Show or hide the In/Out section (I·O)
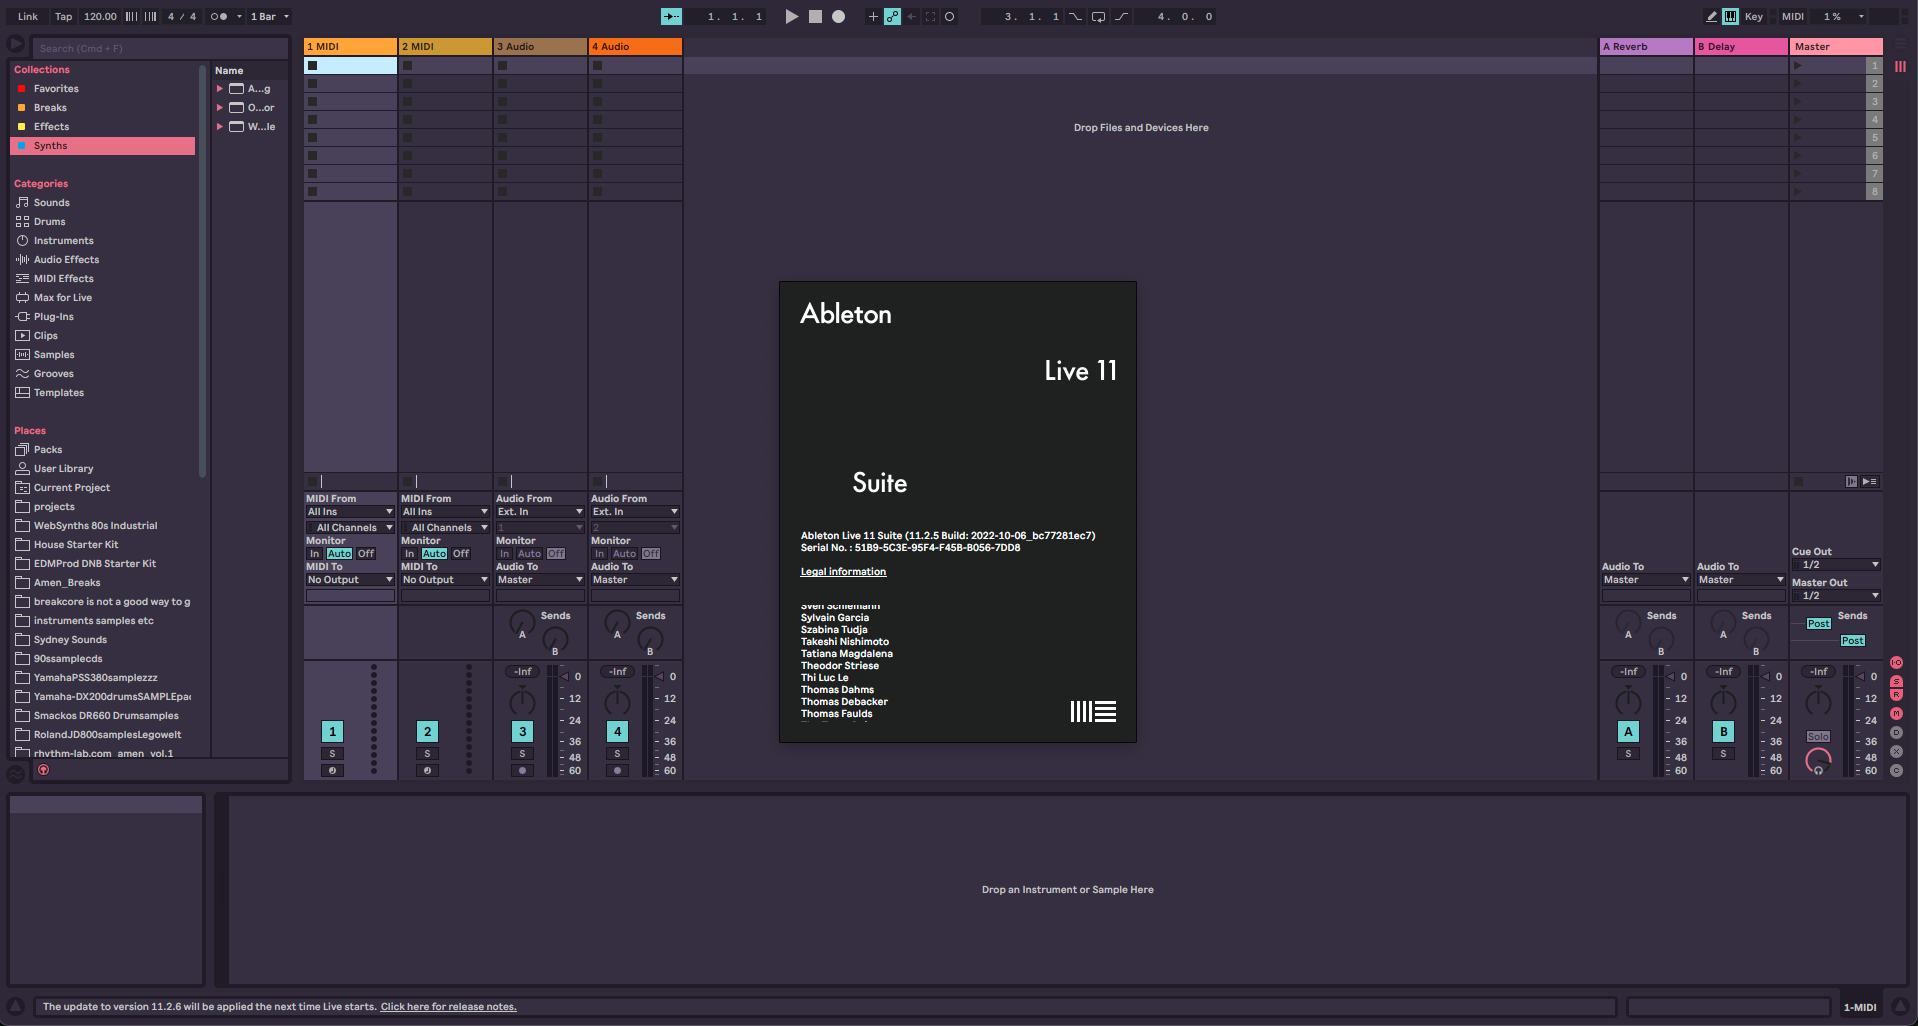Image resolution: width=1918 pixels, height=1026 pixels. point(1896,663)
